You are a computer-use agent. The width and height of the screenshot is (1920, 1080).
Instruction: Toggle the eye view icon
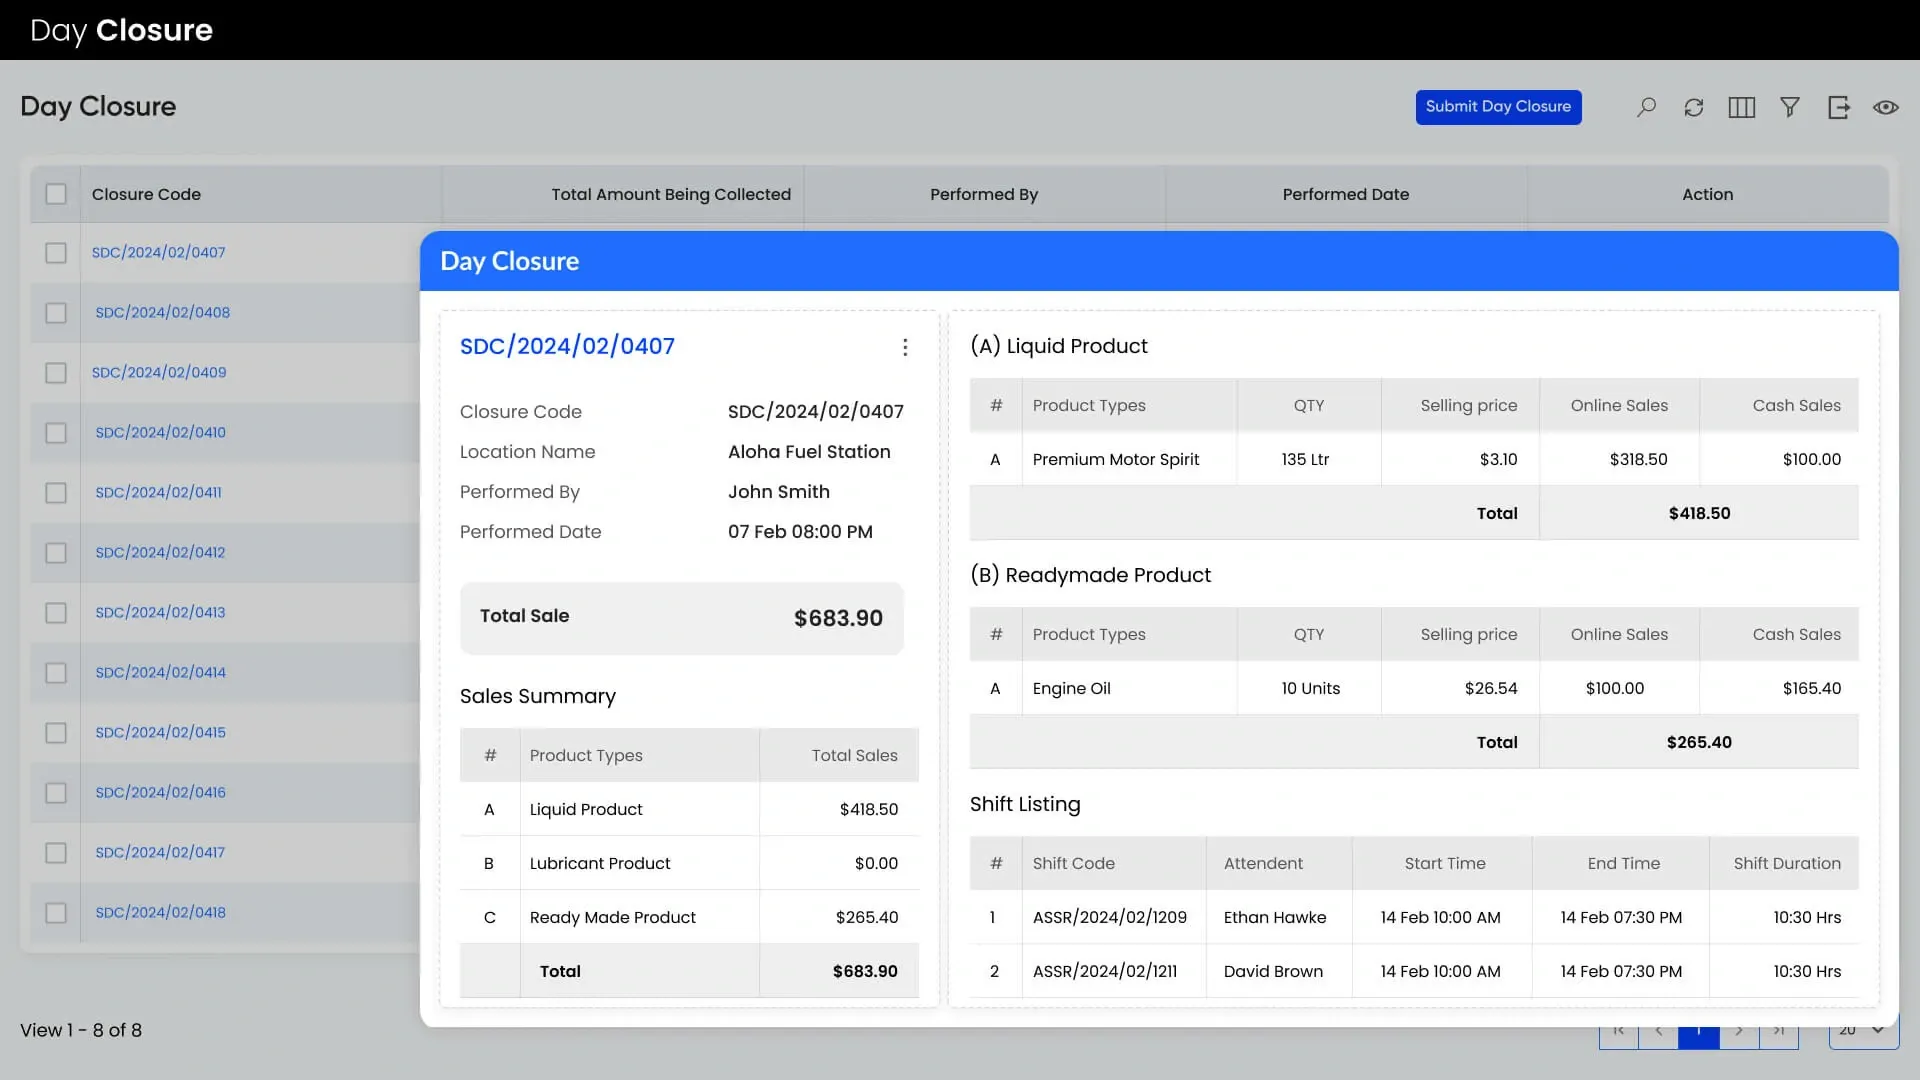[1885, 107]
